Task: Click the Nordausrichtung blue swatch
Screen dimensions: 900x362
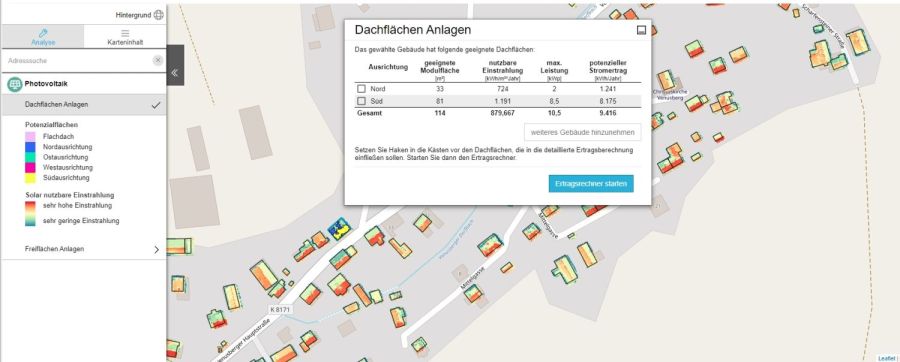Action: pos(30,147)
